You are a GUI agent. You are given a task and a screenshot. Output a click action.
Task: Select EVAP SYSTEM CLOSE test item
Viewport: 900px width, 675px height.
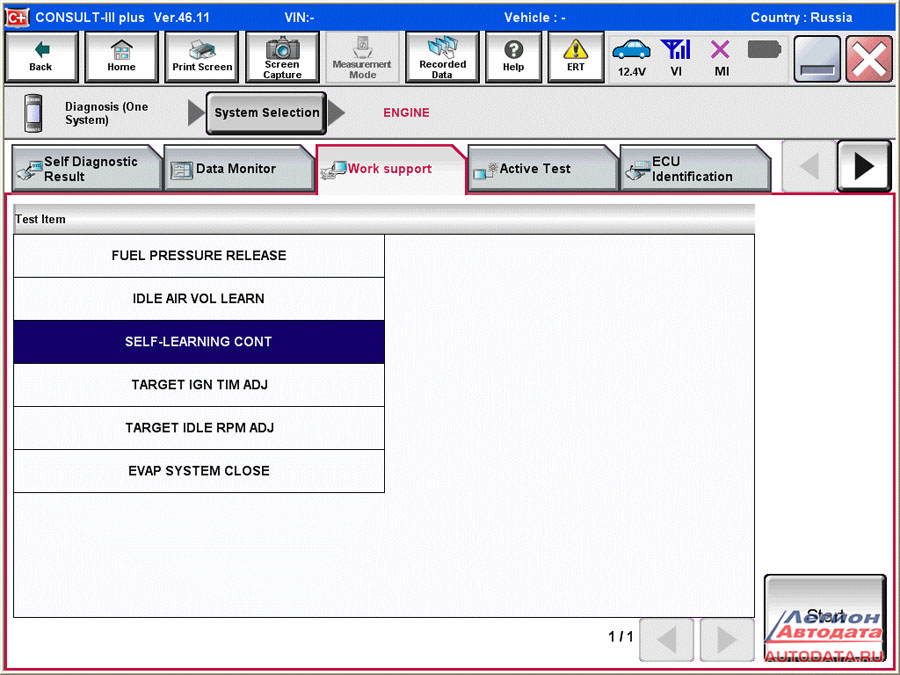coord(199,471)
